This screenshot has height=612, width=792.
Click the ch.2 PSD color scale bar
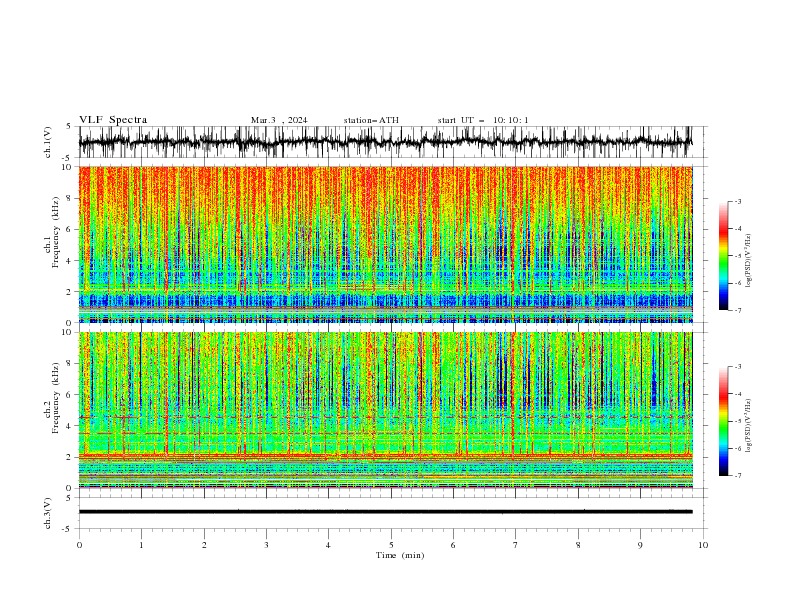724,421
